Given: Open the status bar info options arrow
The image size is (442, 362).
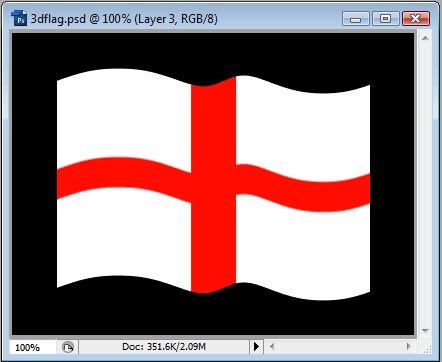Looking at the screenshot, I should coord(256,347).
